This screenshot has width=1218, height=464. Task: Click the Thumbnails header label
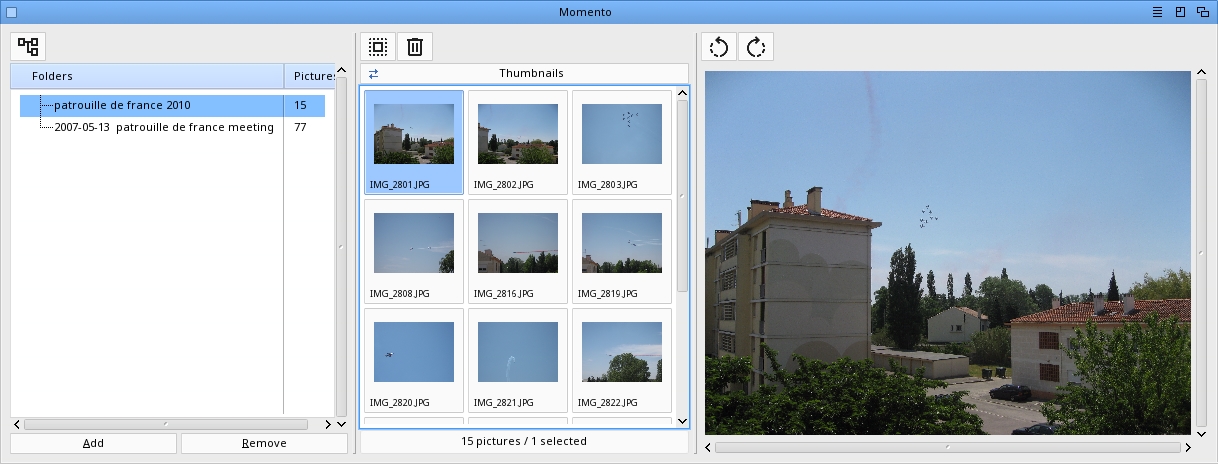[x=531, y=74]
